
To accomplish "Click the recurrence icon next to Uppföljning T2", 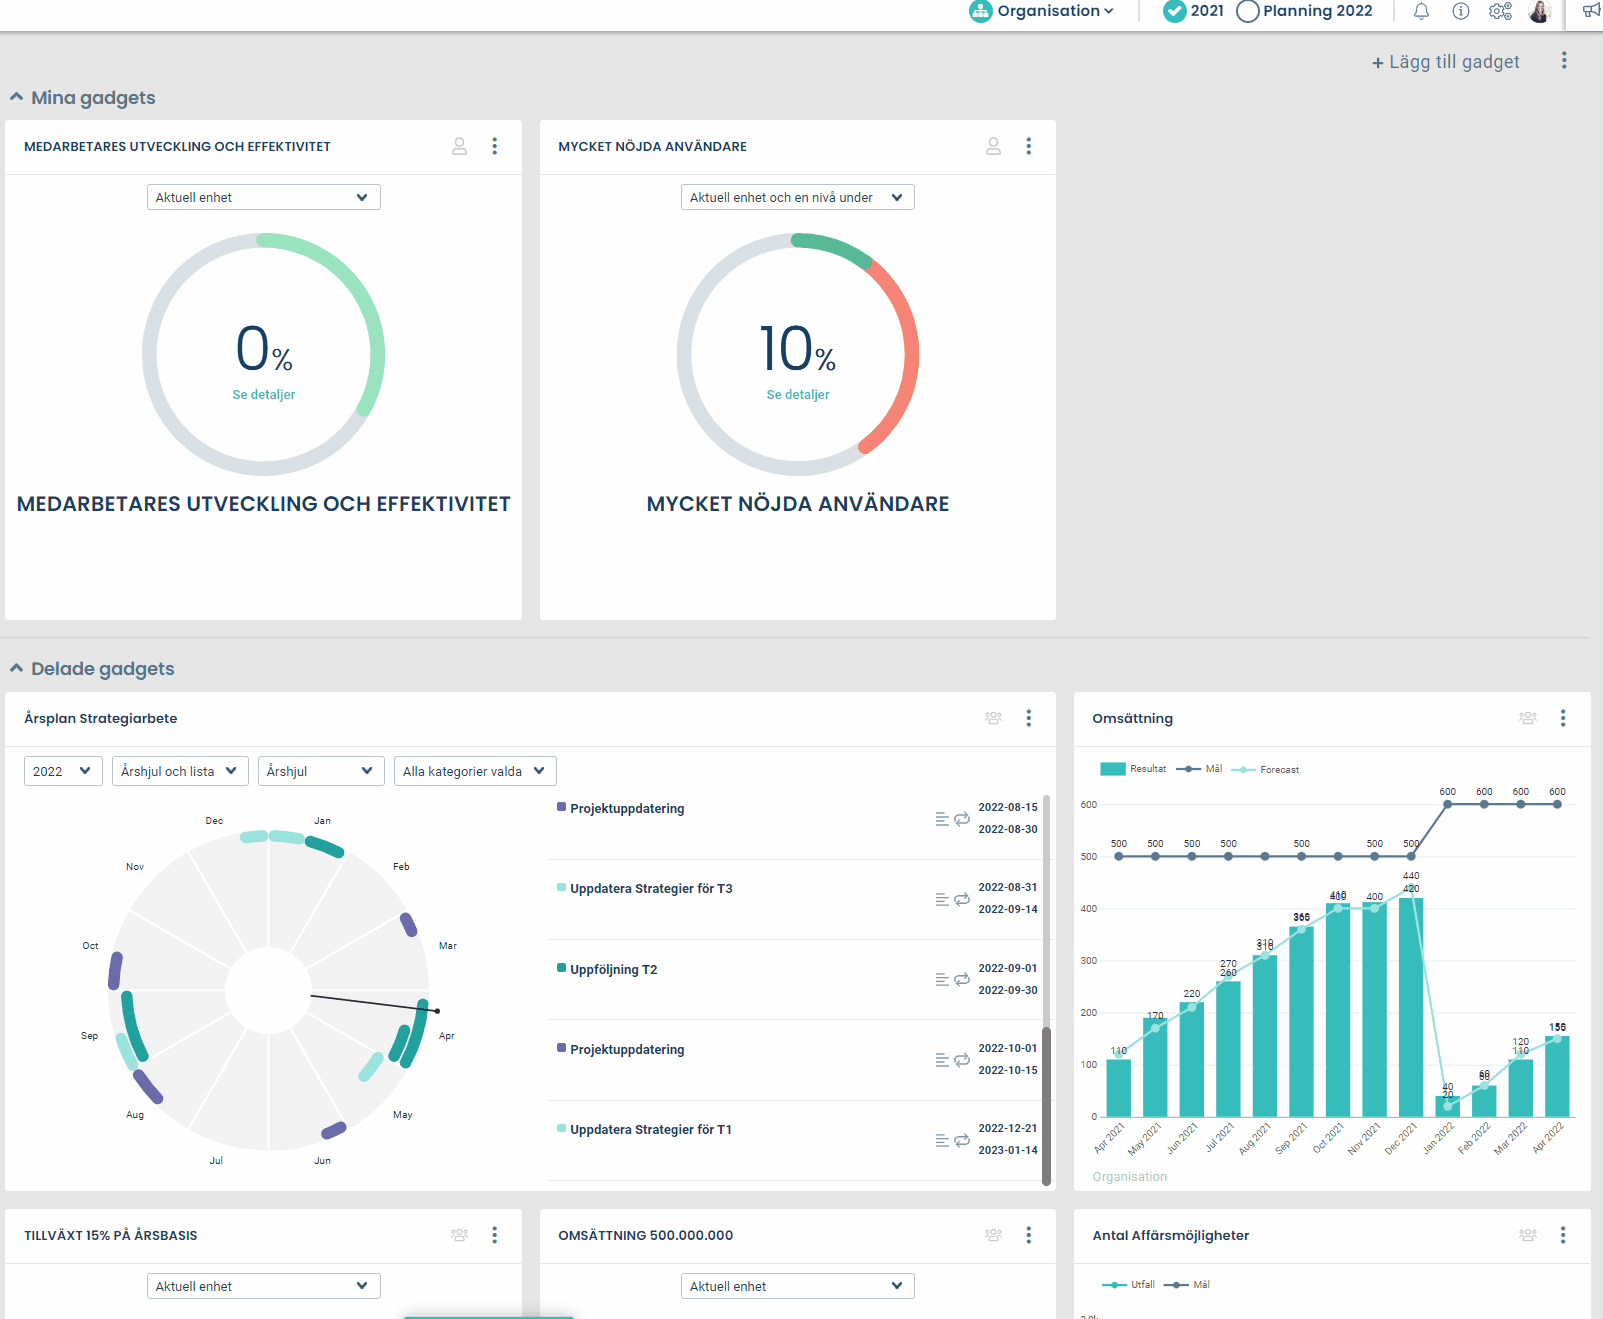I will tap(962, 979).
